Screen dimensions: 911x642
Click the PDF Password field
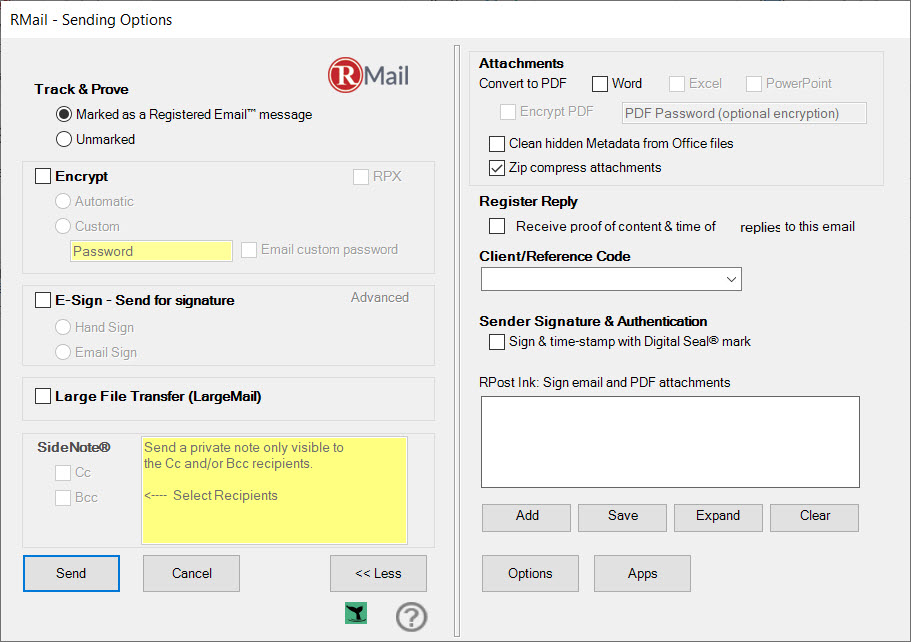pos(744,113)
